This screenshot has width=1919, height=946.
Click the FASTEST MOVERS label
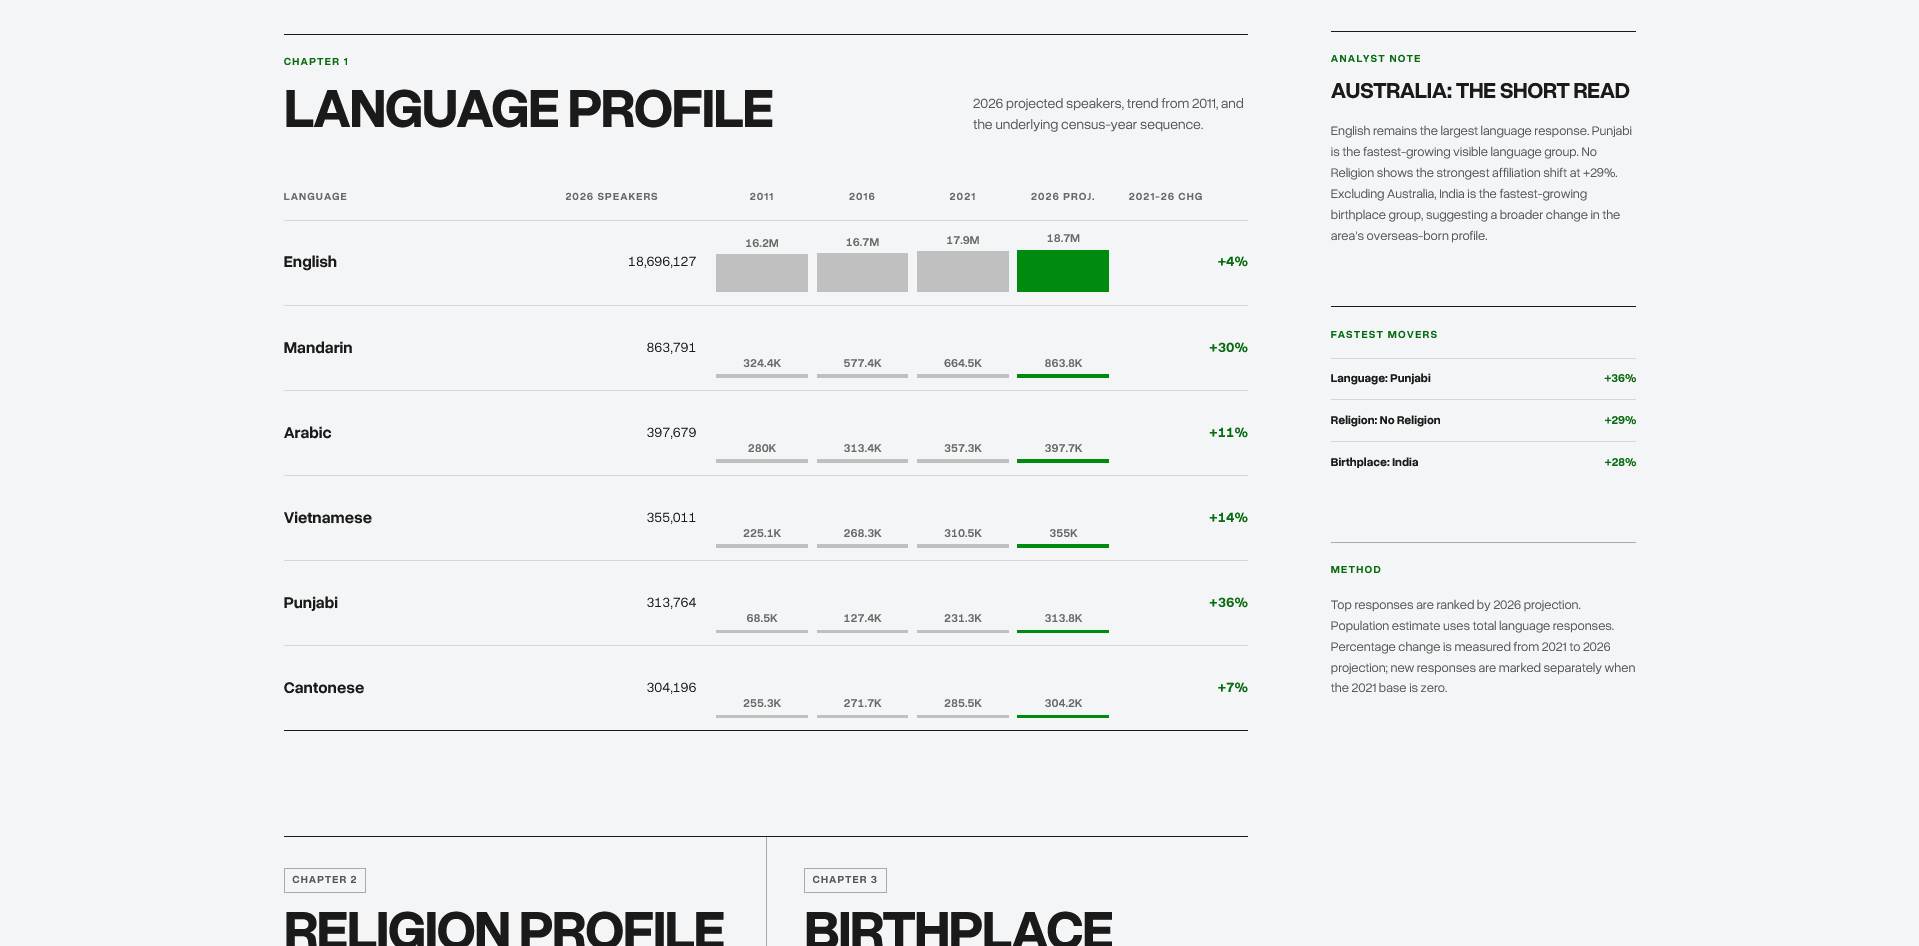(x=1384, y=335)
